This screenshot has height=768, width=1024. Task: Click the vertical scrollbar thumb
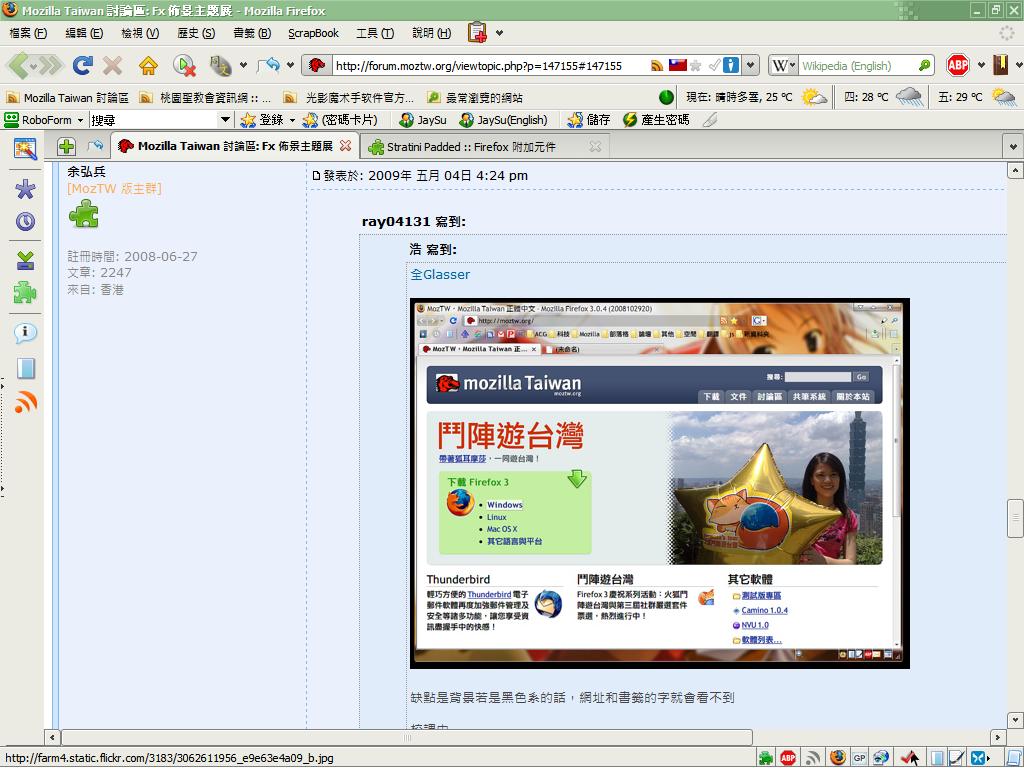1014,517
